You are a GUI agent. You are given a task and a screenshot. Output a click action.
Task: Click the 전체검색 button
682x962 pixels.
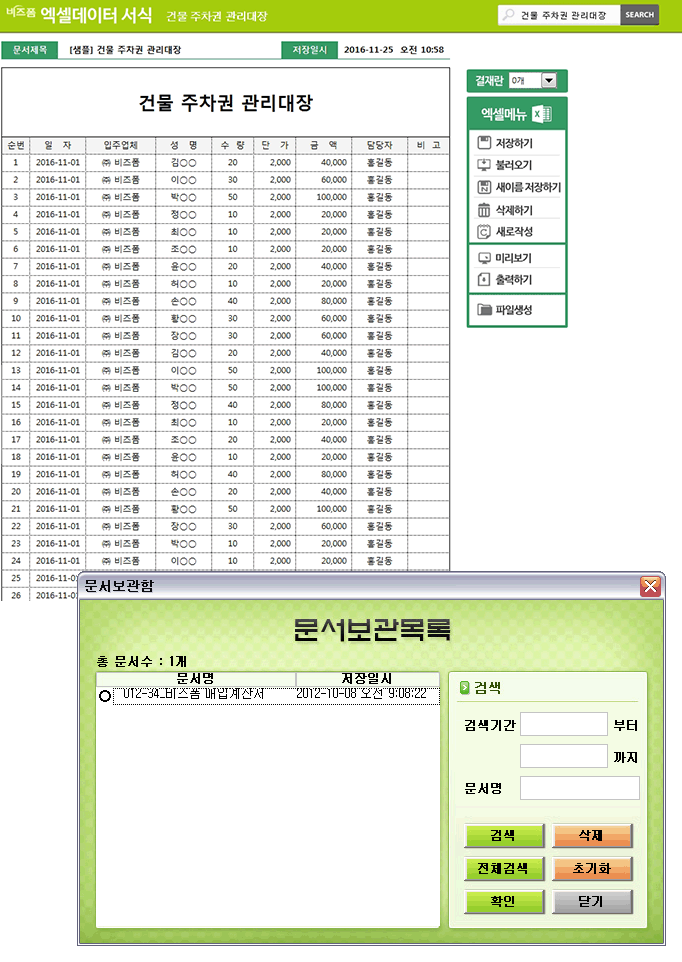pyautogui.click(x=504, y=869)
